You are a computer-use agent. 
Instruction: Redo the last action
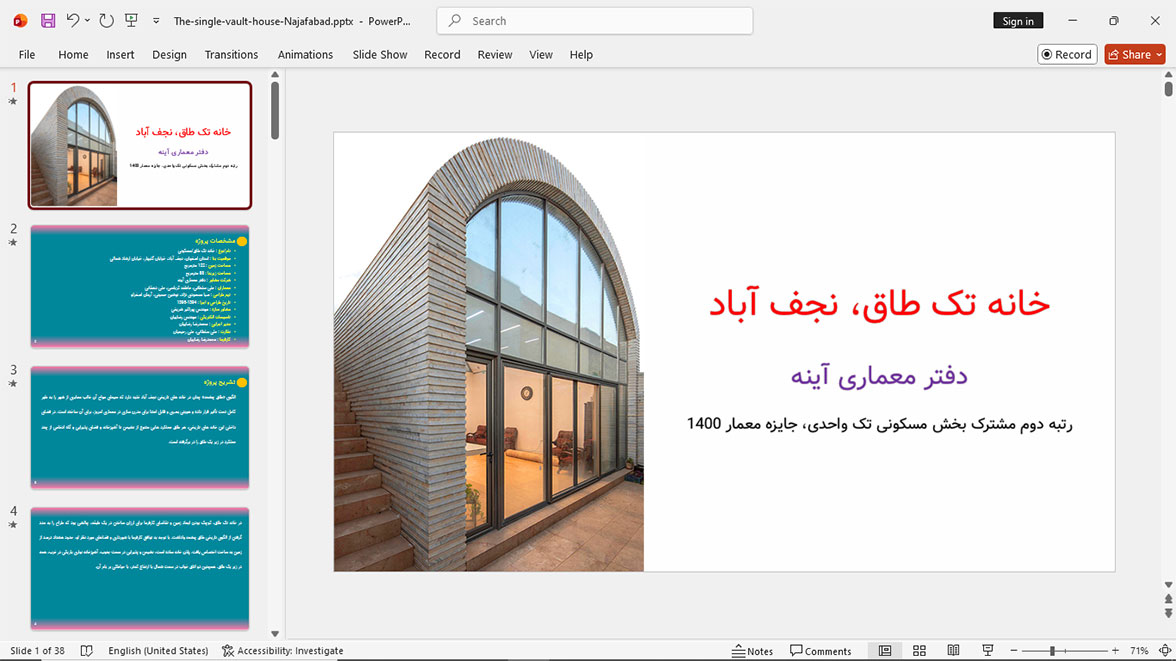coord(106,20)
